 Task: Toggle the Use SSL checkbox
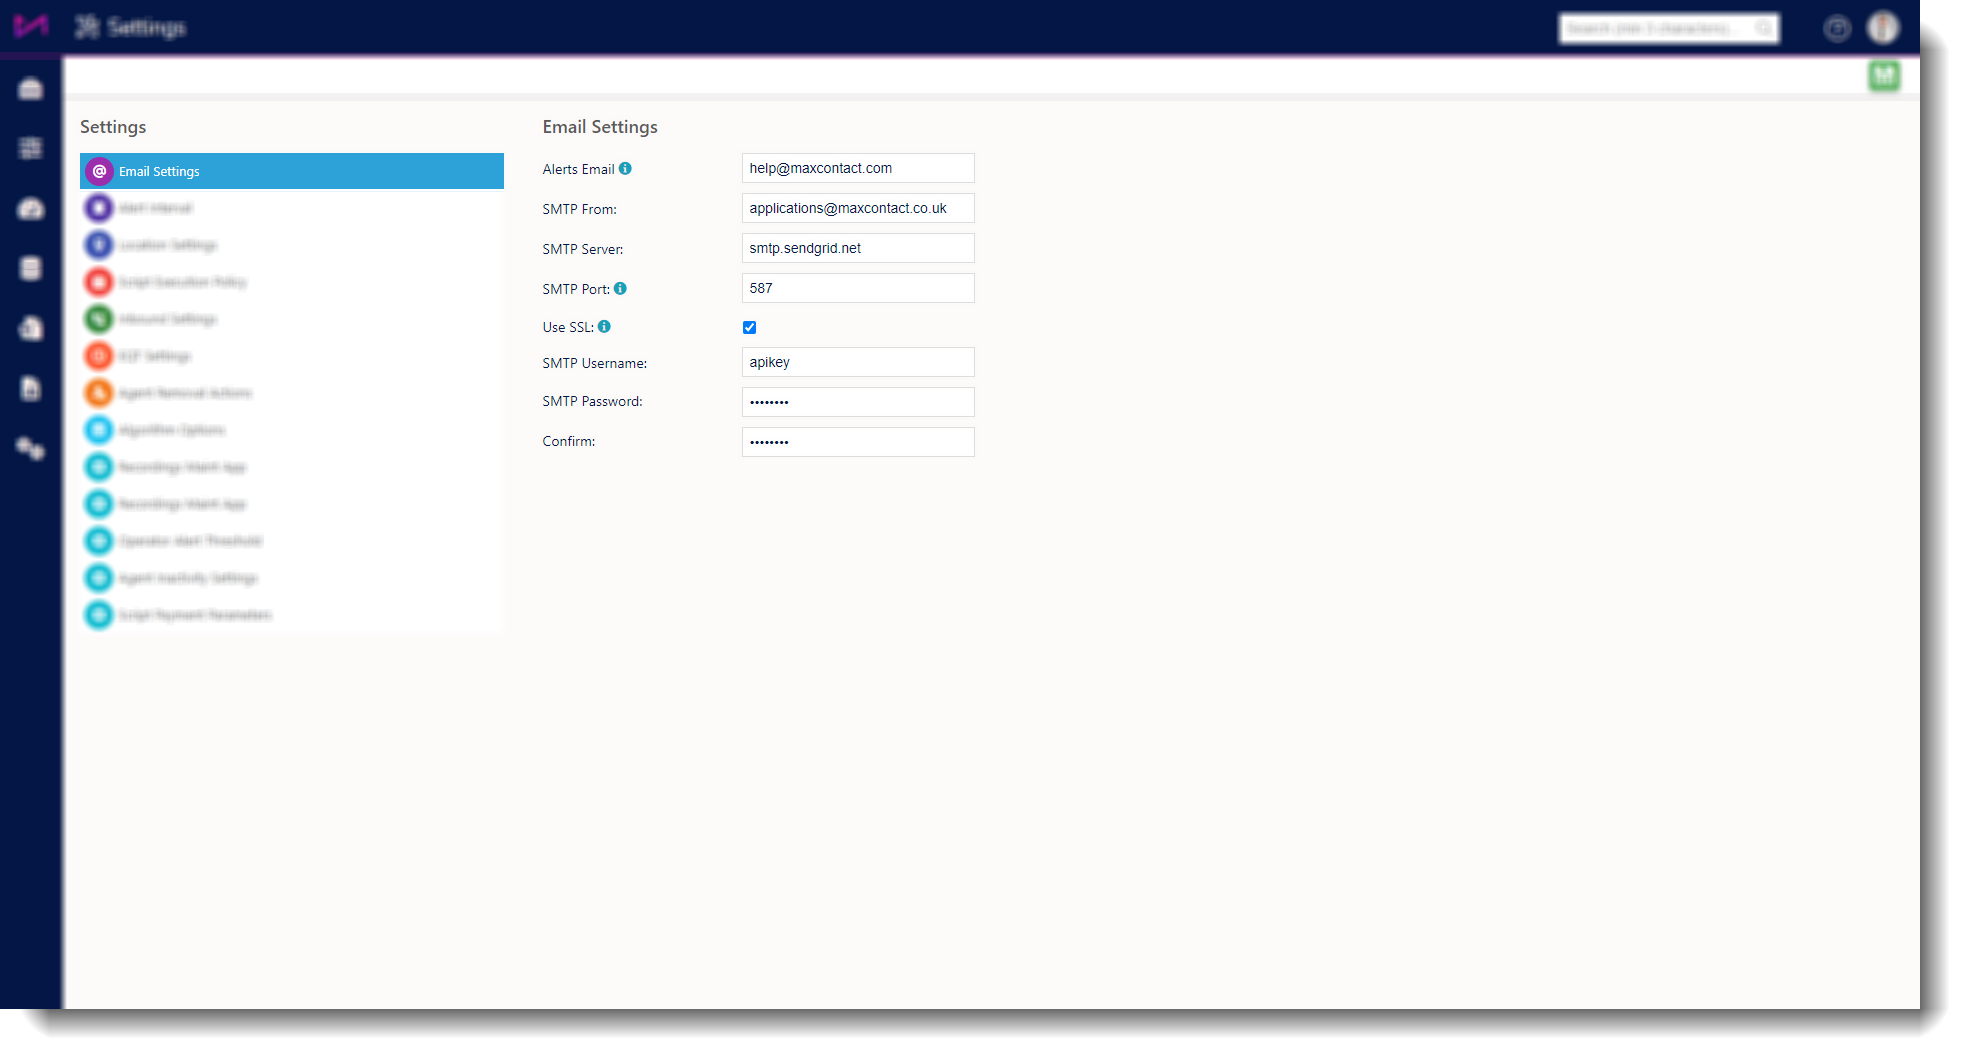click(749, 327)
